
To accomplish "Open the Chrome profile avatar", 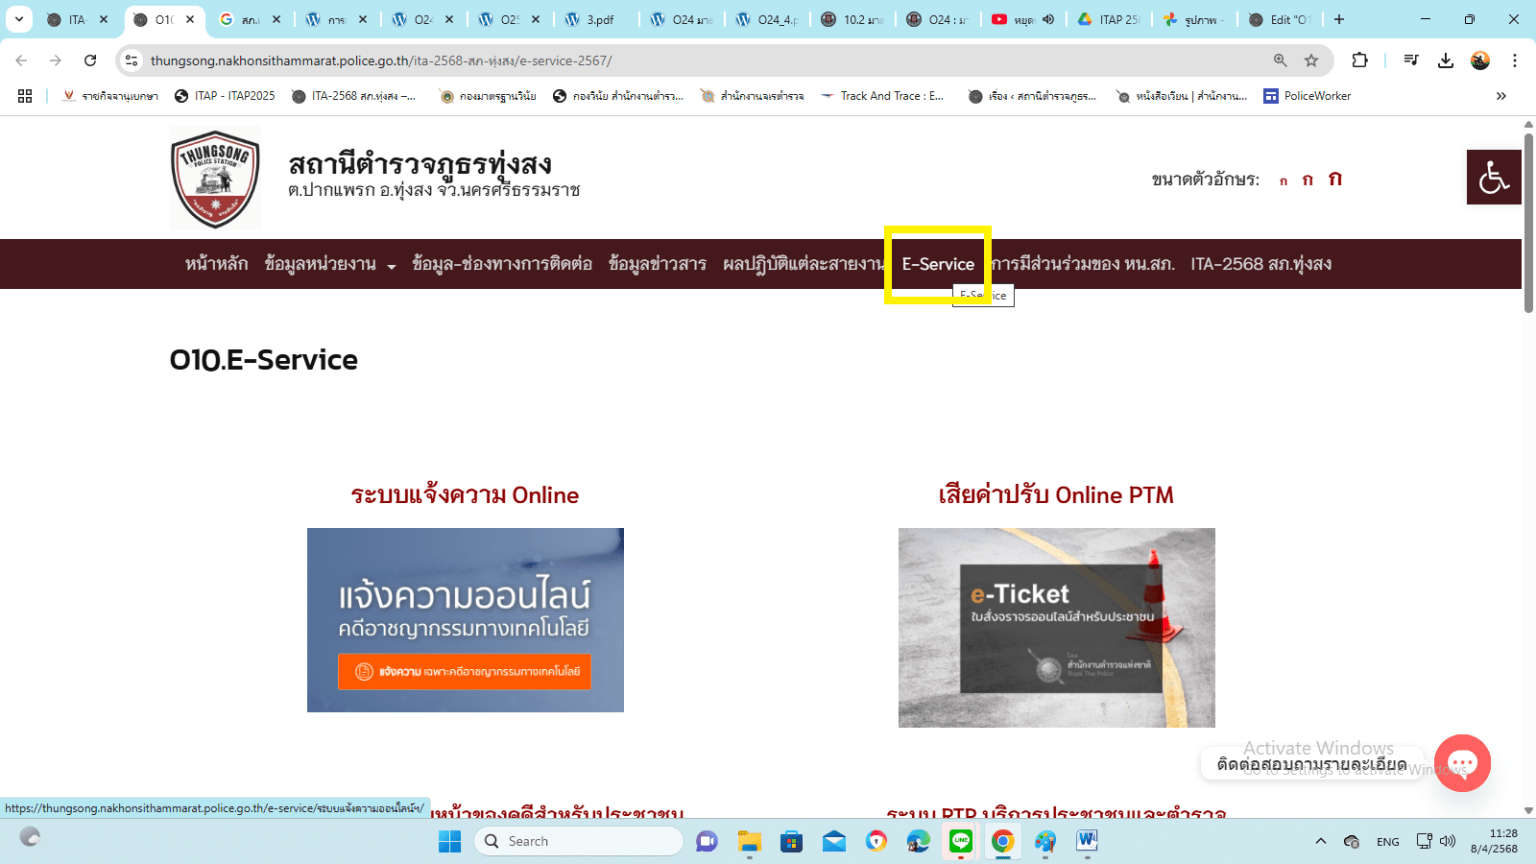I will [1482, 60].
